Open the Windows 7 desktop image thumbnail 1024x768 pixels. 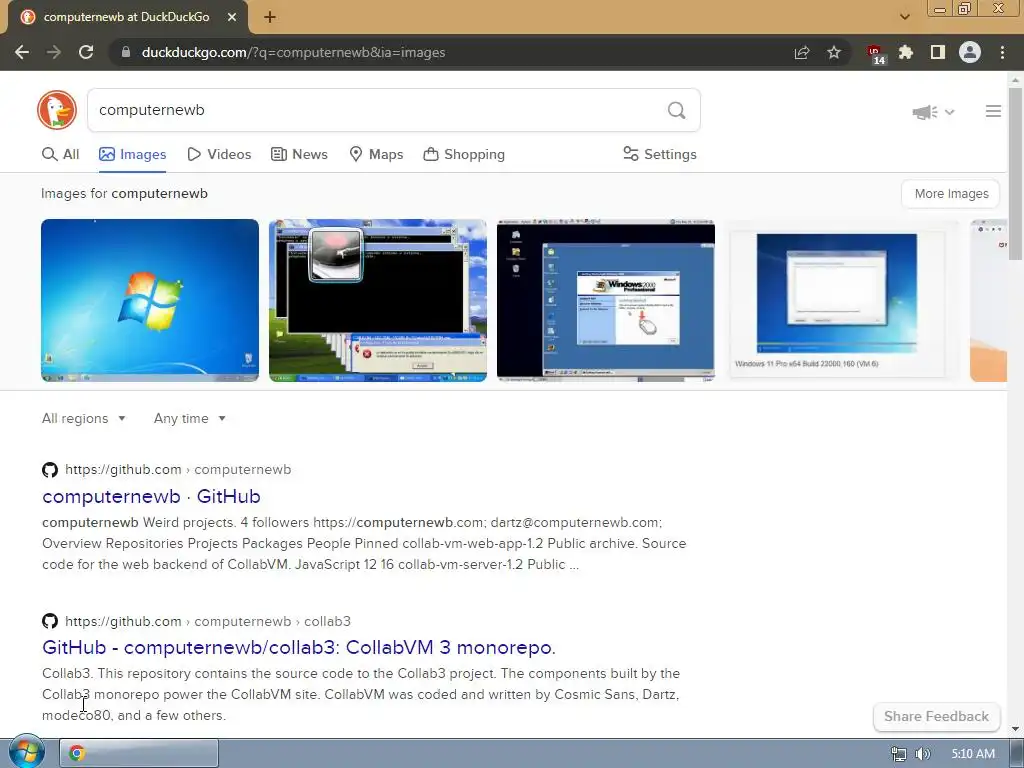(x=150, y=300)
